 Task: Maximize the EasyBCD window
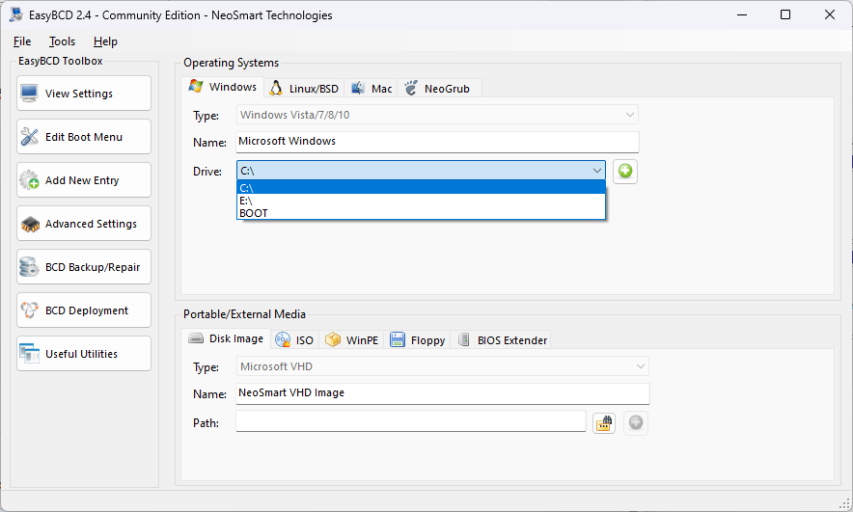[786, 15]
